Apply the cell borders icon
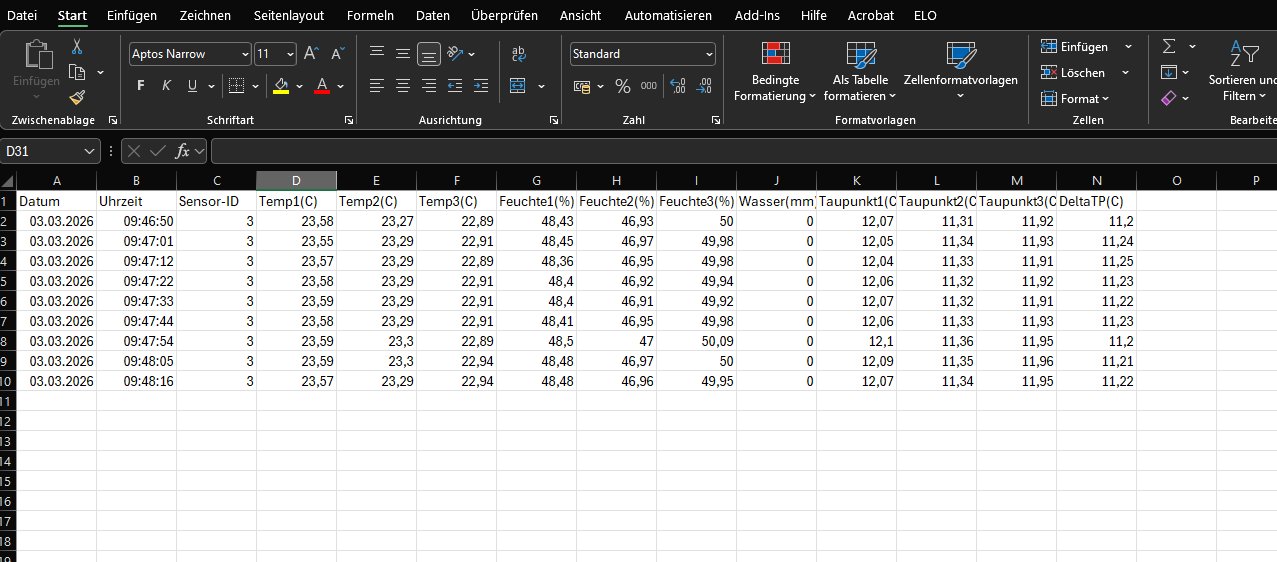This screenshot has width=1277, height=562. tap(235, 86)
